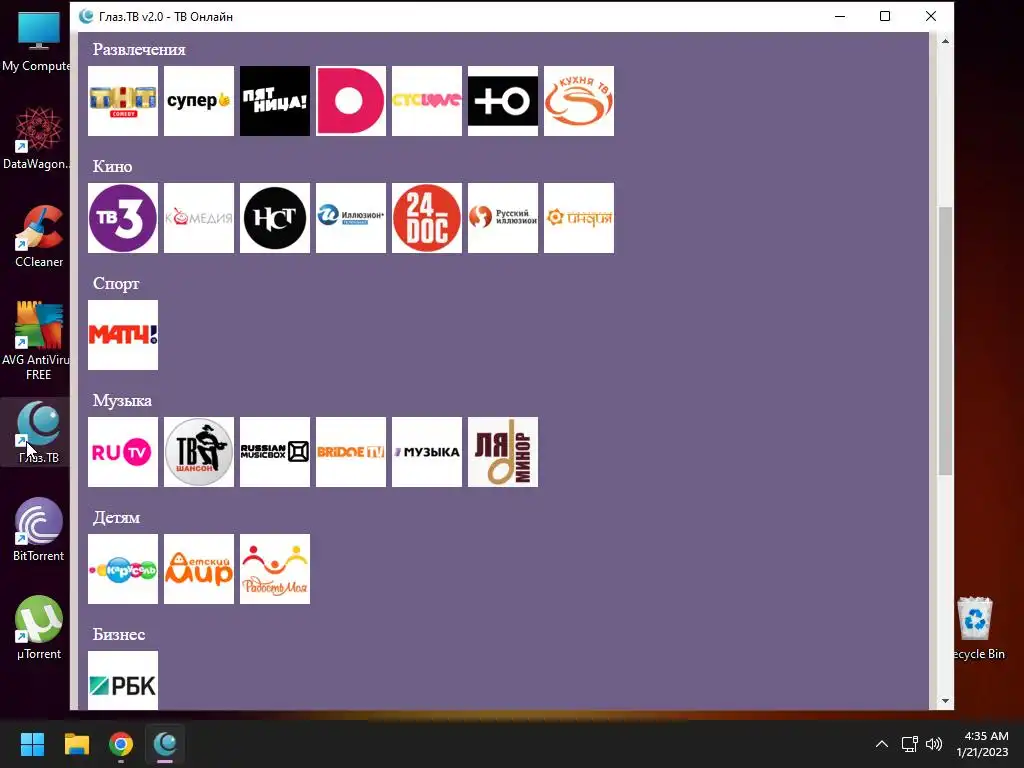
Task: Open the Пятница! channel
Action: coord(275,101)
